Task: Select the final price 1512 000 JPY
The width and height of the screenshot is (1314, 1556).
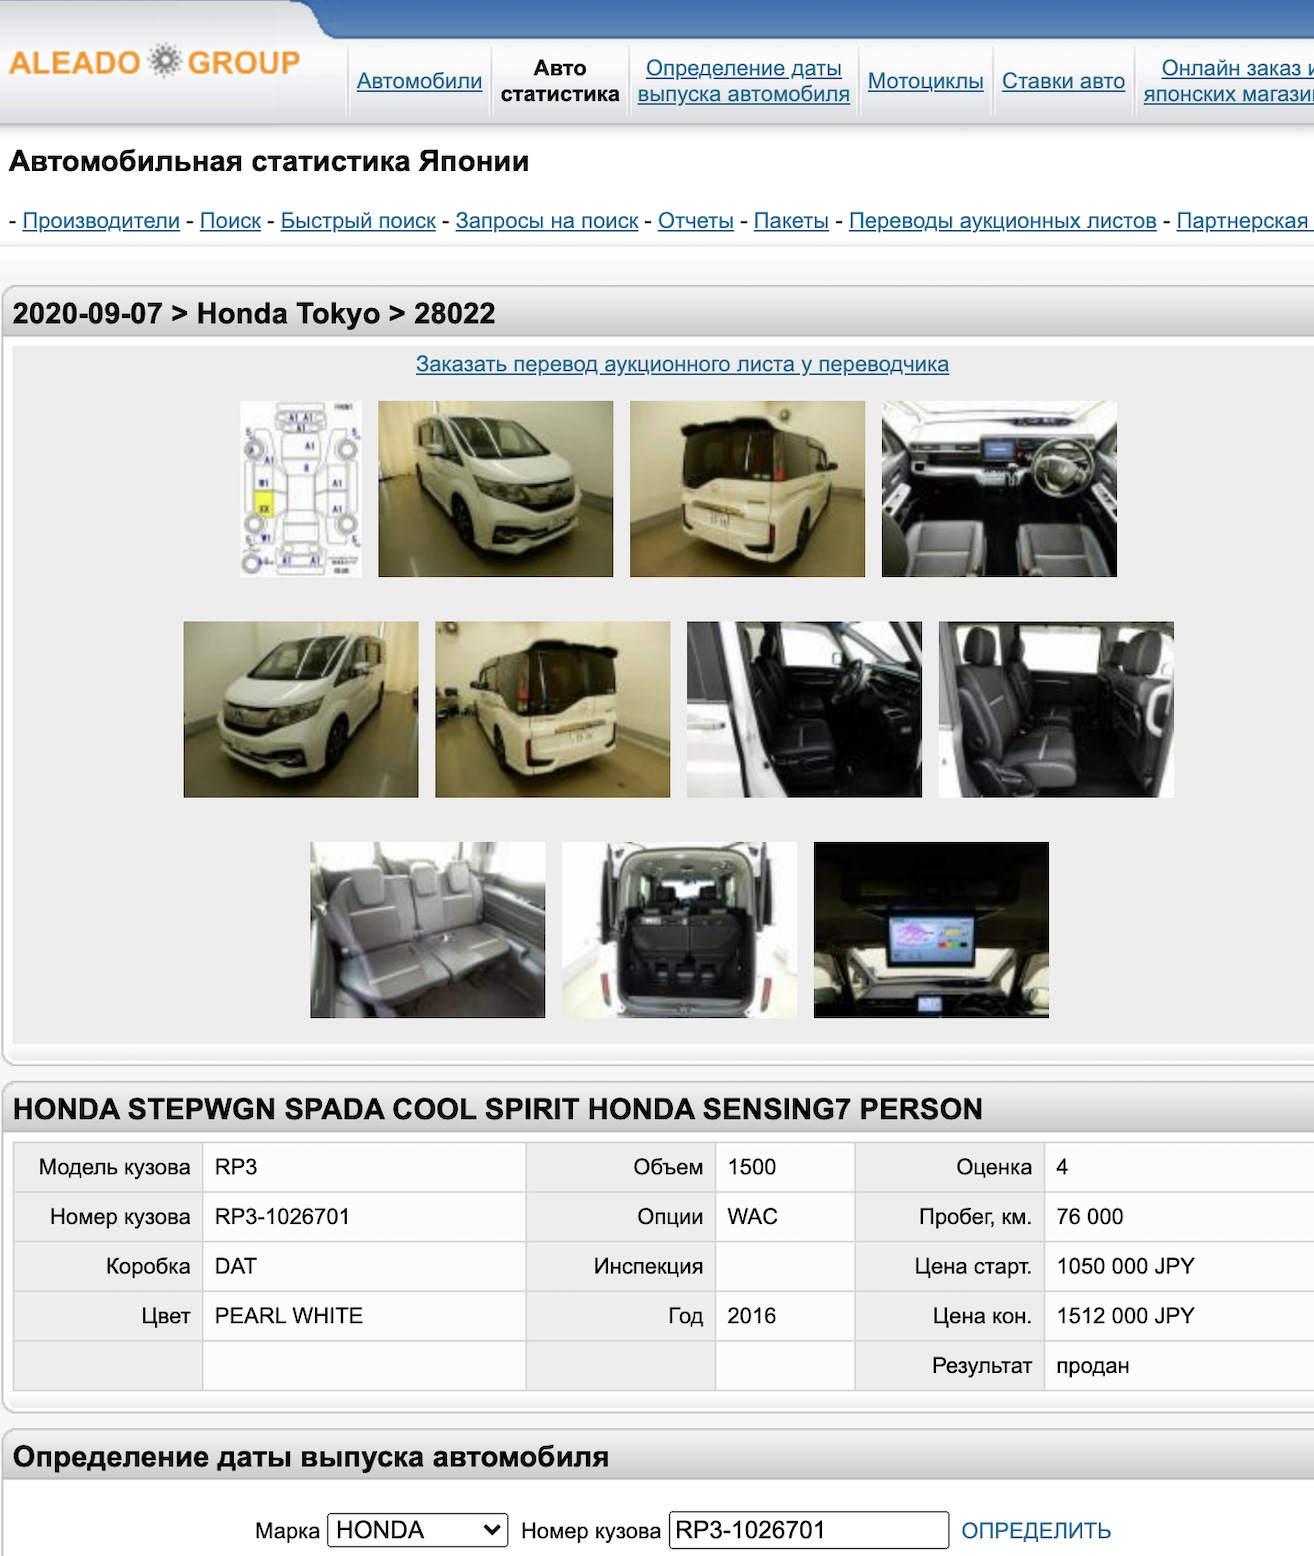Action: pyautogui.click(x=1125, y=1316)
